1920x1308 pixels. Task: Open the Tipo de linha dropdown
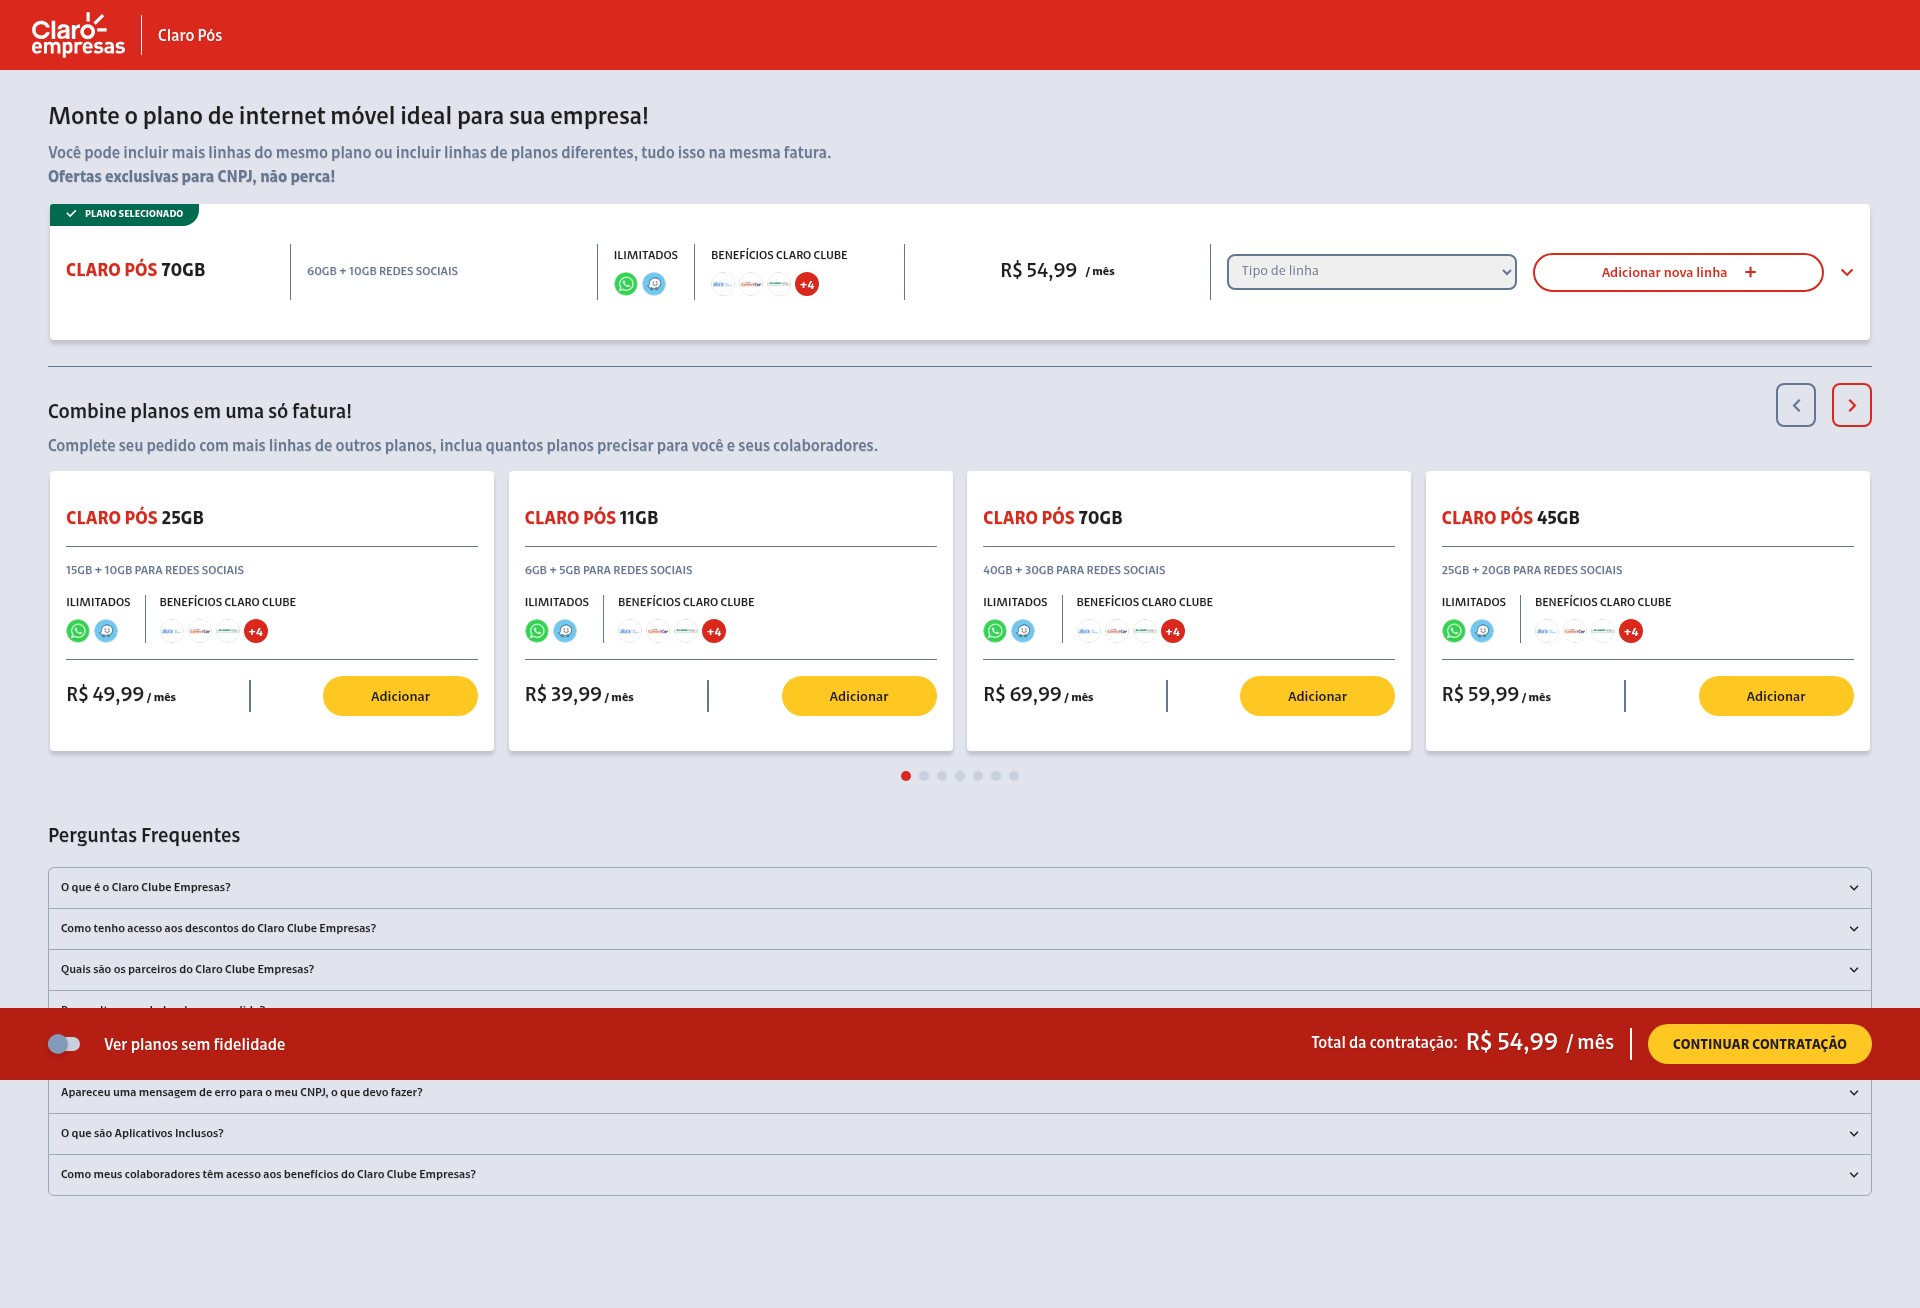point(1372,272)
